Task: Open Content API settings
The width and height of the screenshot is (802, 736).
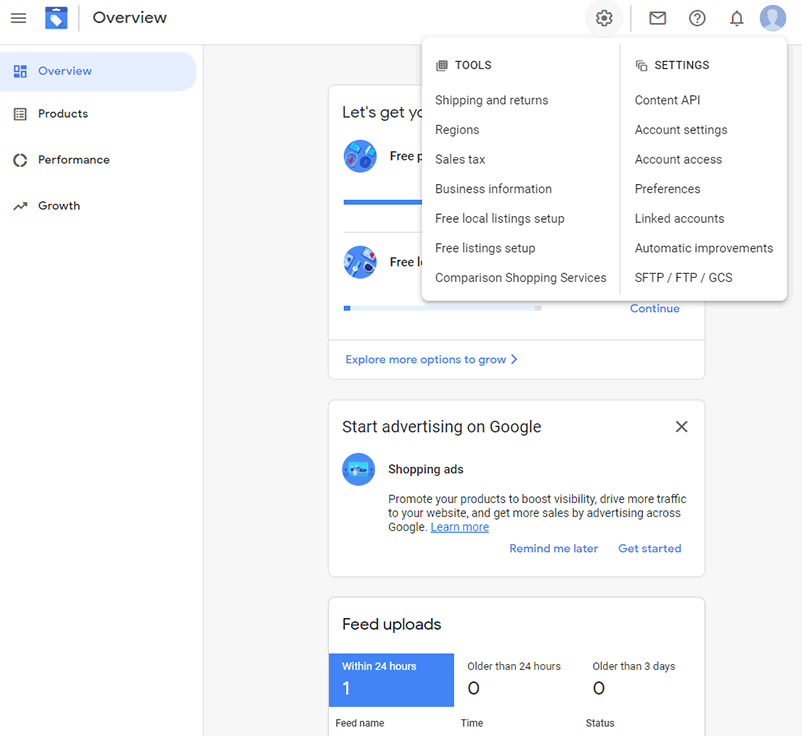Action: coord(667,100)
